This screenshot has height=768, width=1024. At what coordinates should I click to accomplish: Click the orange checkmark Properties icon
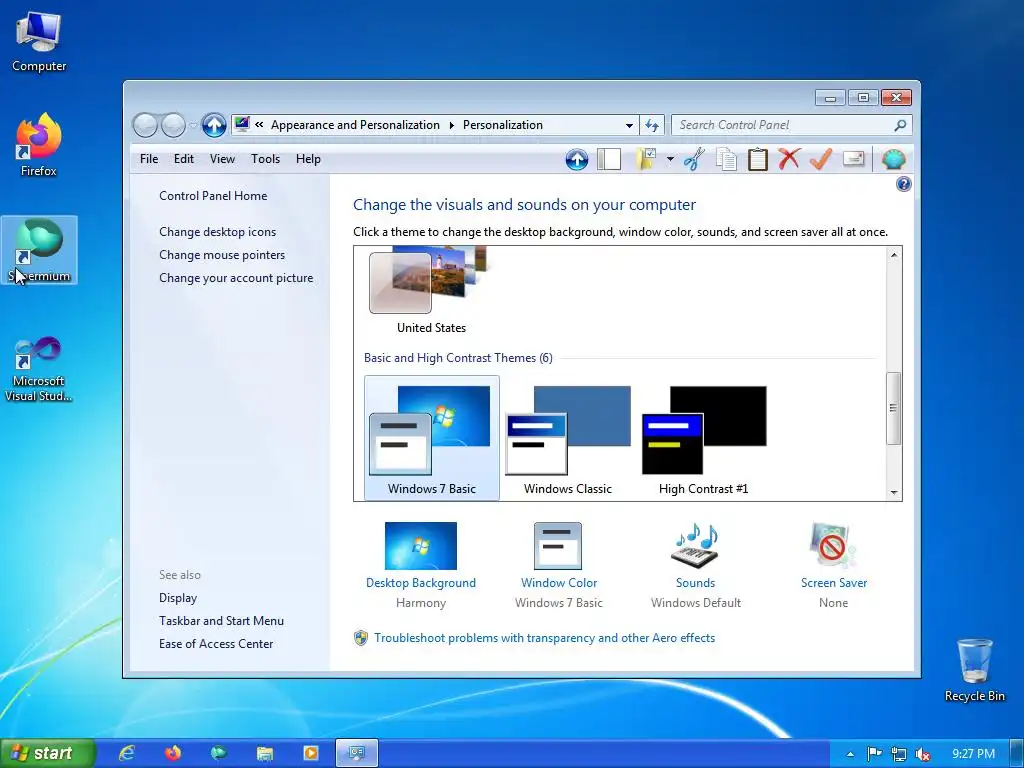[x=821, y=159]
